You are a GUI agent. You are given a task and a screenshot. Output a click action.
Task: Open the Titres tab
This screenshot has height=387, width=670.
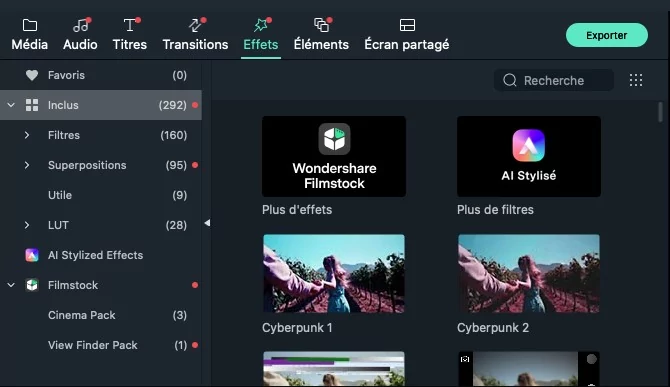(130, 35)
